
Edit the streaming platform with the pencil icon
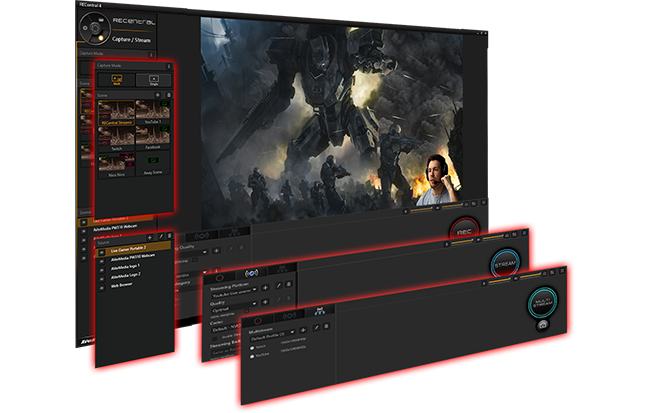tap(279, 285)
